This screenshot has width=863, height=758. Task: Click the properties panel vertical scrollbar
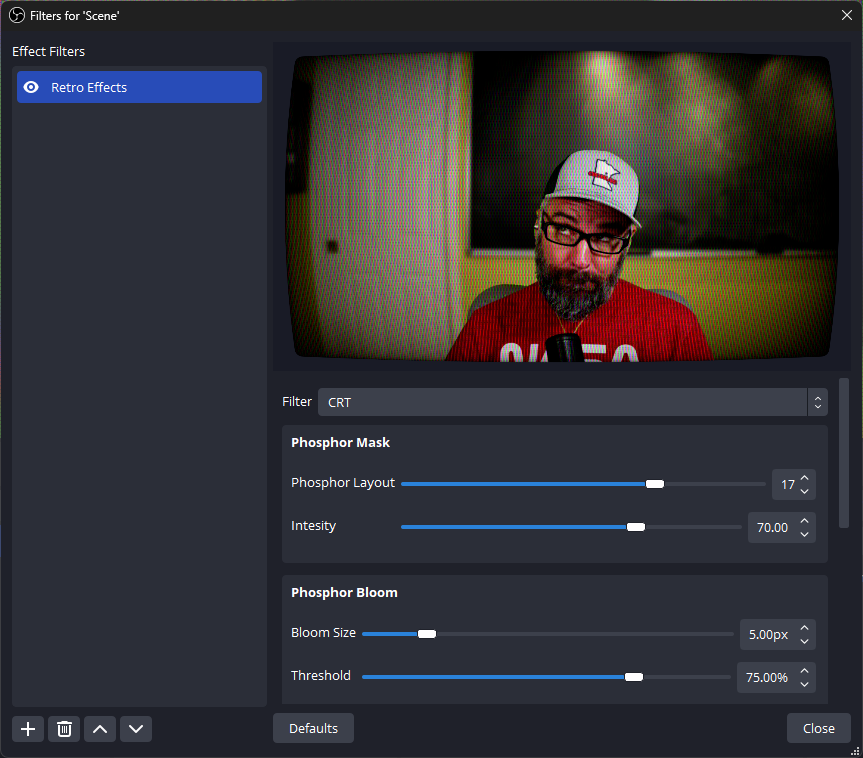click(x=844, y=452)
